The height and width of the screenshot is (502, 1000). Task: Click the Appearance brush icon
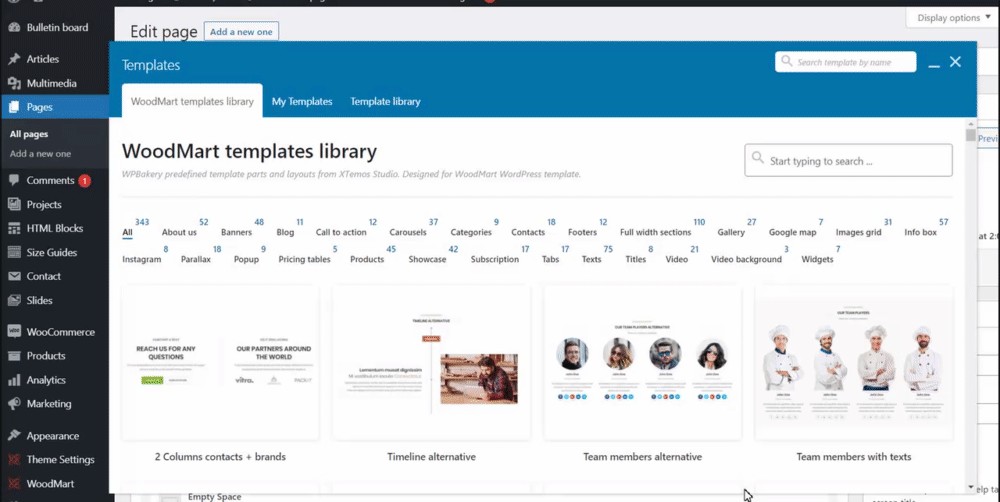tap(14, 436)
